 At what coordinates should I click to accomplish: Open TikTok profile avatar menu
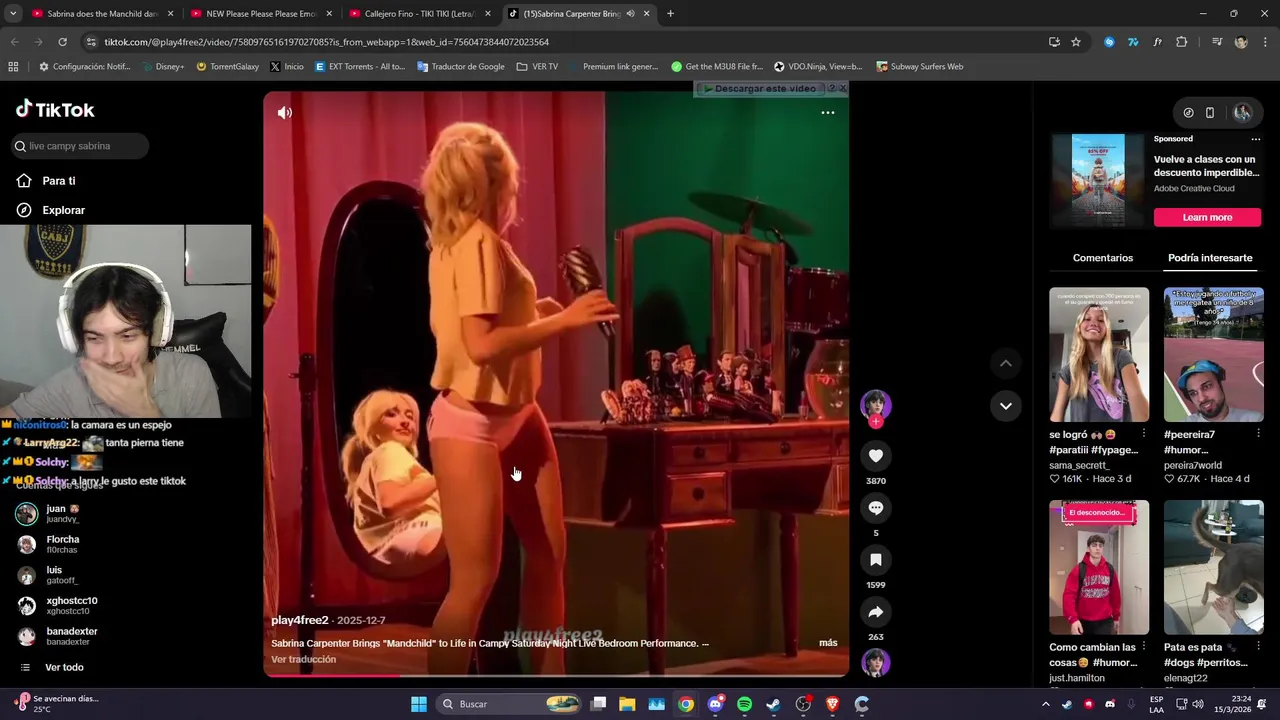[1242, 113]
